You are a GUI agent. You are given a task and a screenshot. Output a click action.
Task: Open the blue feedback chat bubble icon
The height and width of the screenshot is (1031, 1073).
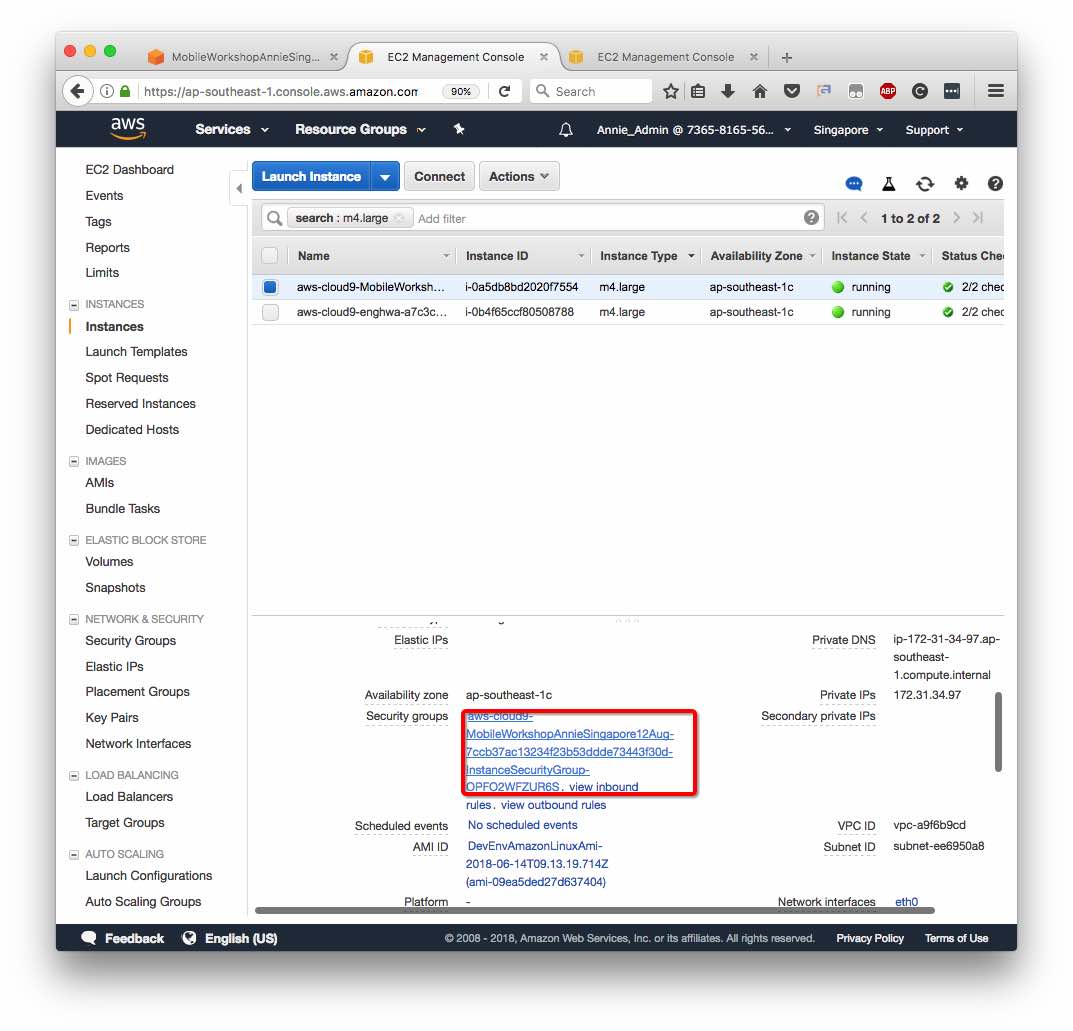click(x=854, y=183)
